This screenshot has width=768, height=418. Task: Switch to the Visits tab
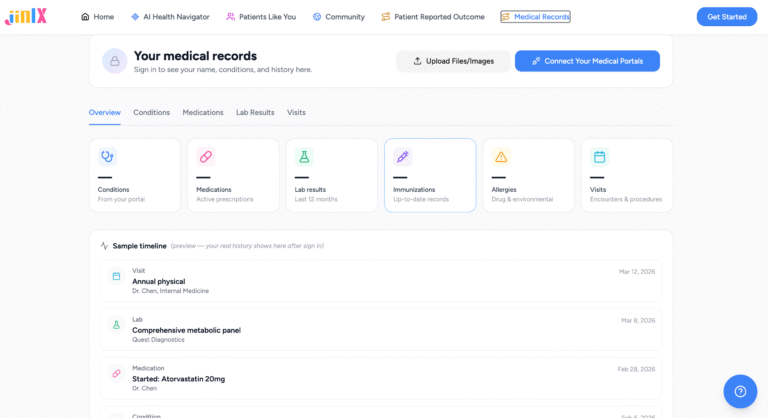pyautogui.click(x=296, y=112)
